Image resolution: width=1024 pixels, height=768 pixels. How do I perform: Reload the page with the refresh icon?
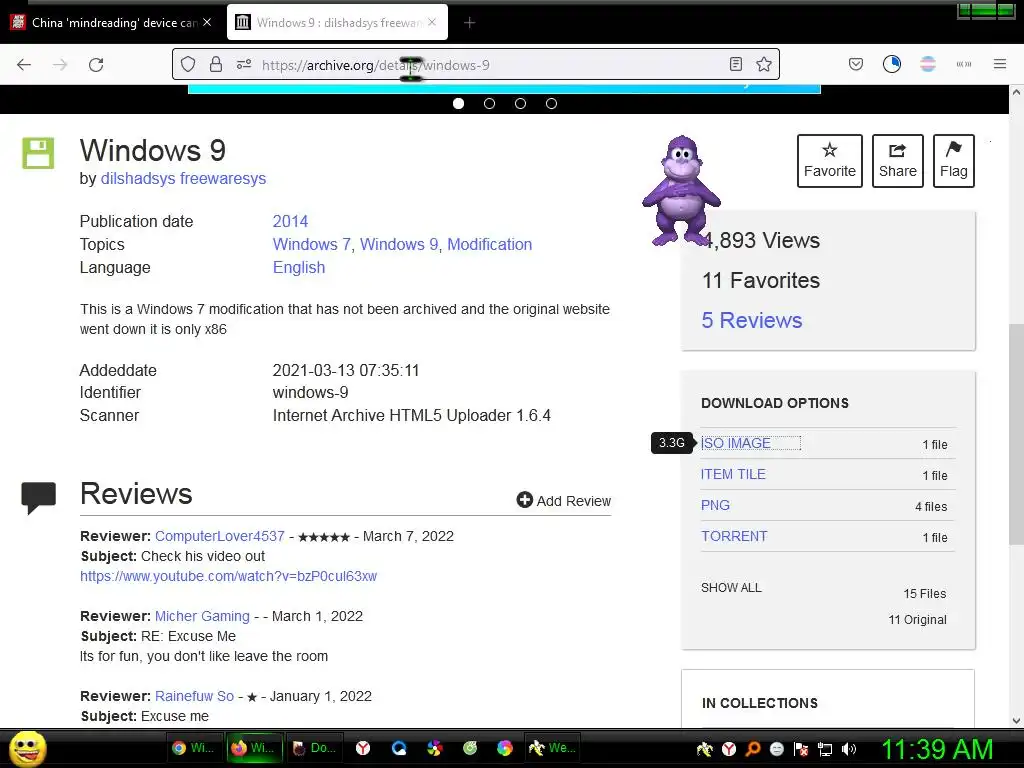coord(96,65)
